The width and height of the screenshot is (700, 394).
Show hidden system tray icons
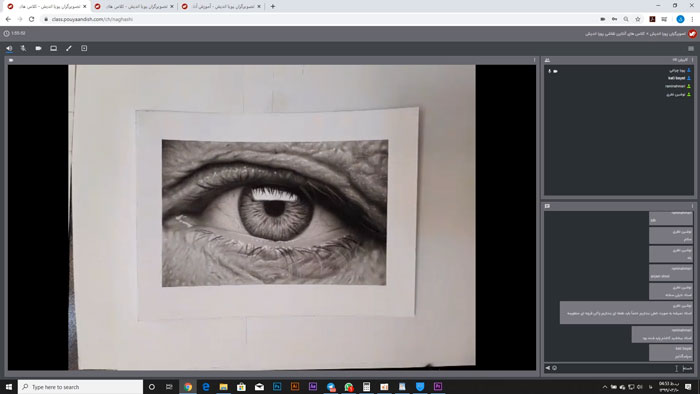[x=605, y=387]
